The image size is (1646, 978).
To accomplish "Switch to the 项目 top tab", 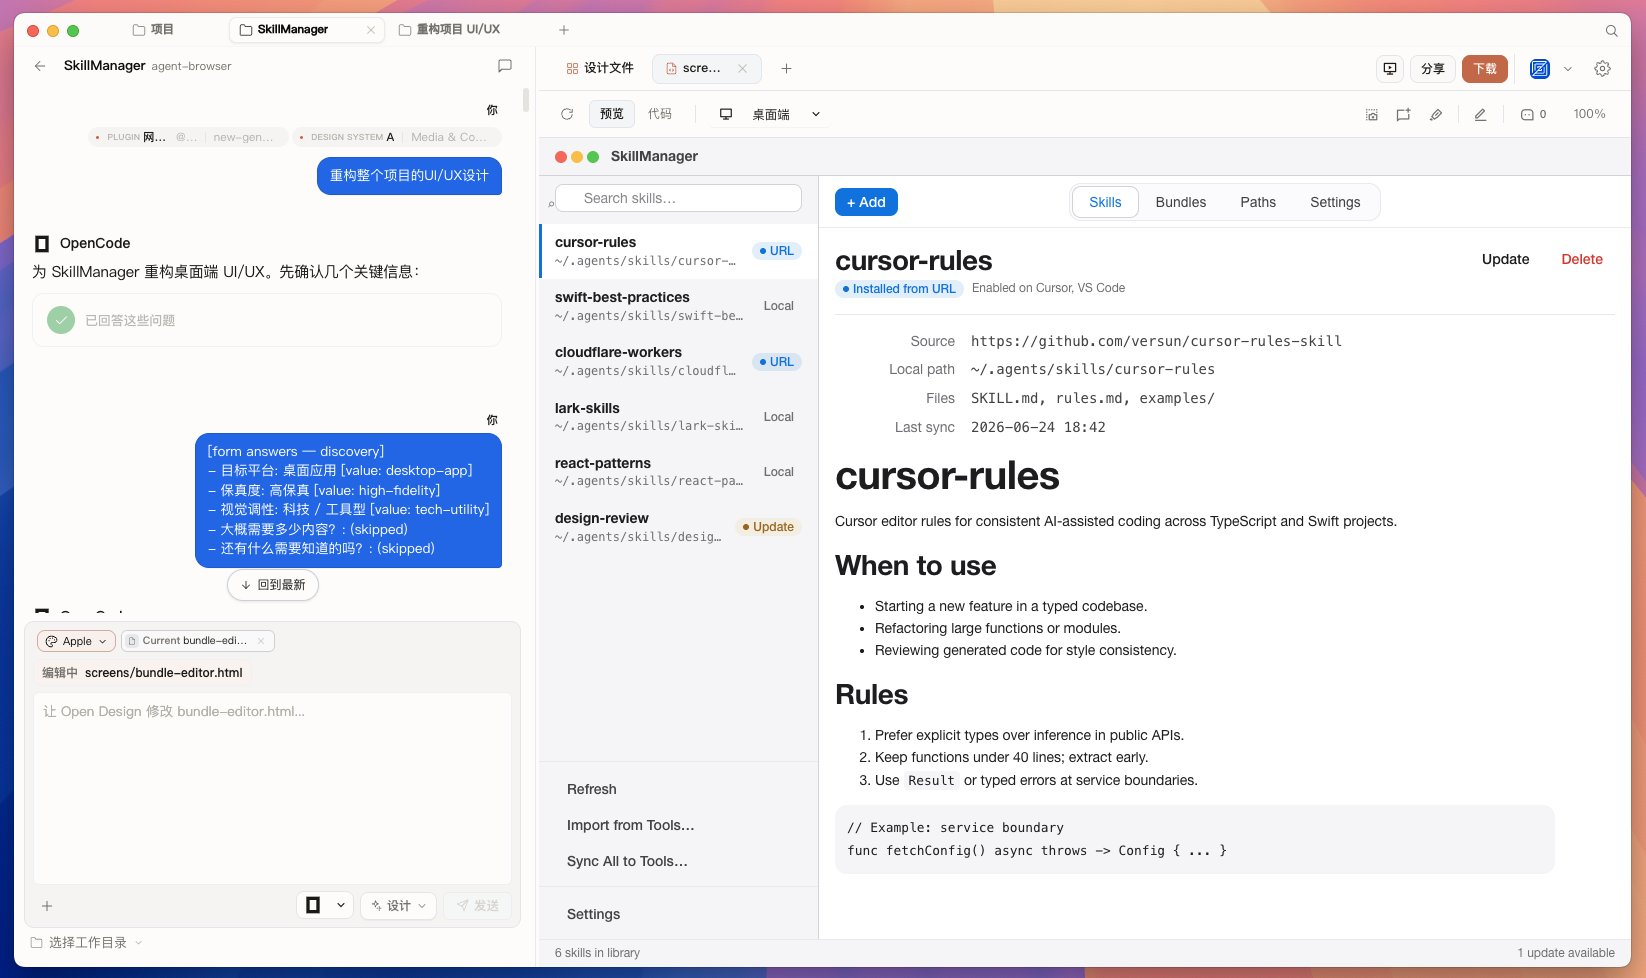I will (x=154, y=30).
